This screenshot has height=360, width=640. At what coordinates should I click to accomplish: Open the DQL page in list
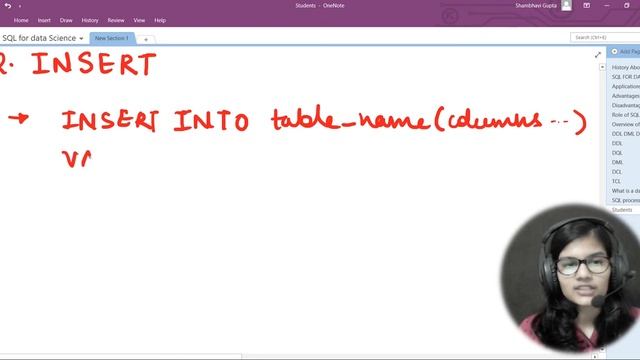tap(617, 153)
